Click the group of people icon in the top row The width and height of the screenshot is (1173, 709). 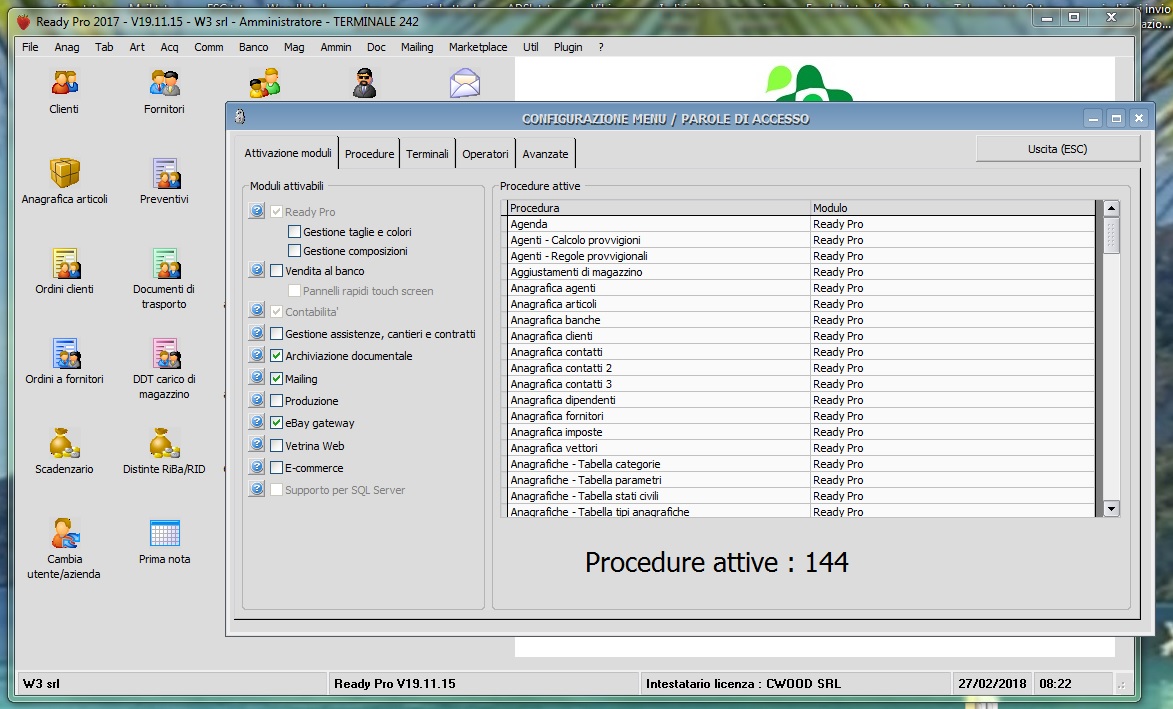265,83
